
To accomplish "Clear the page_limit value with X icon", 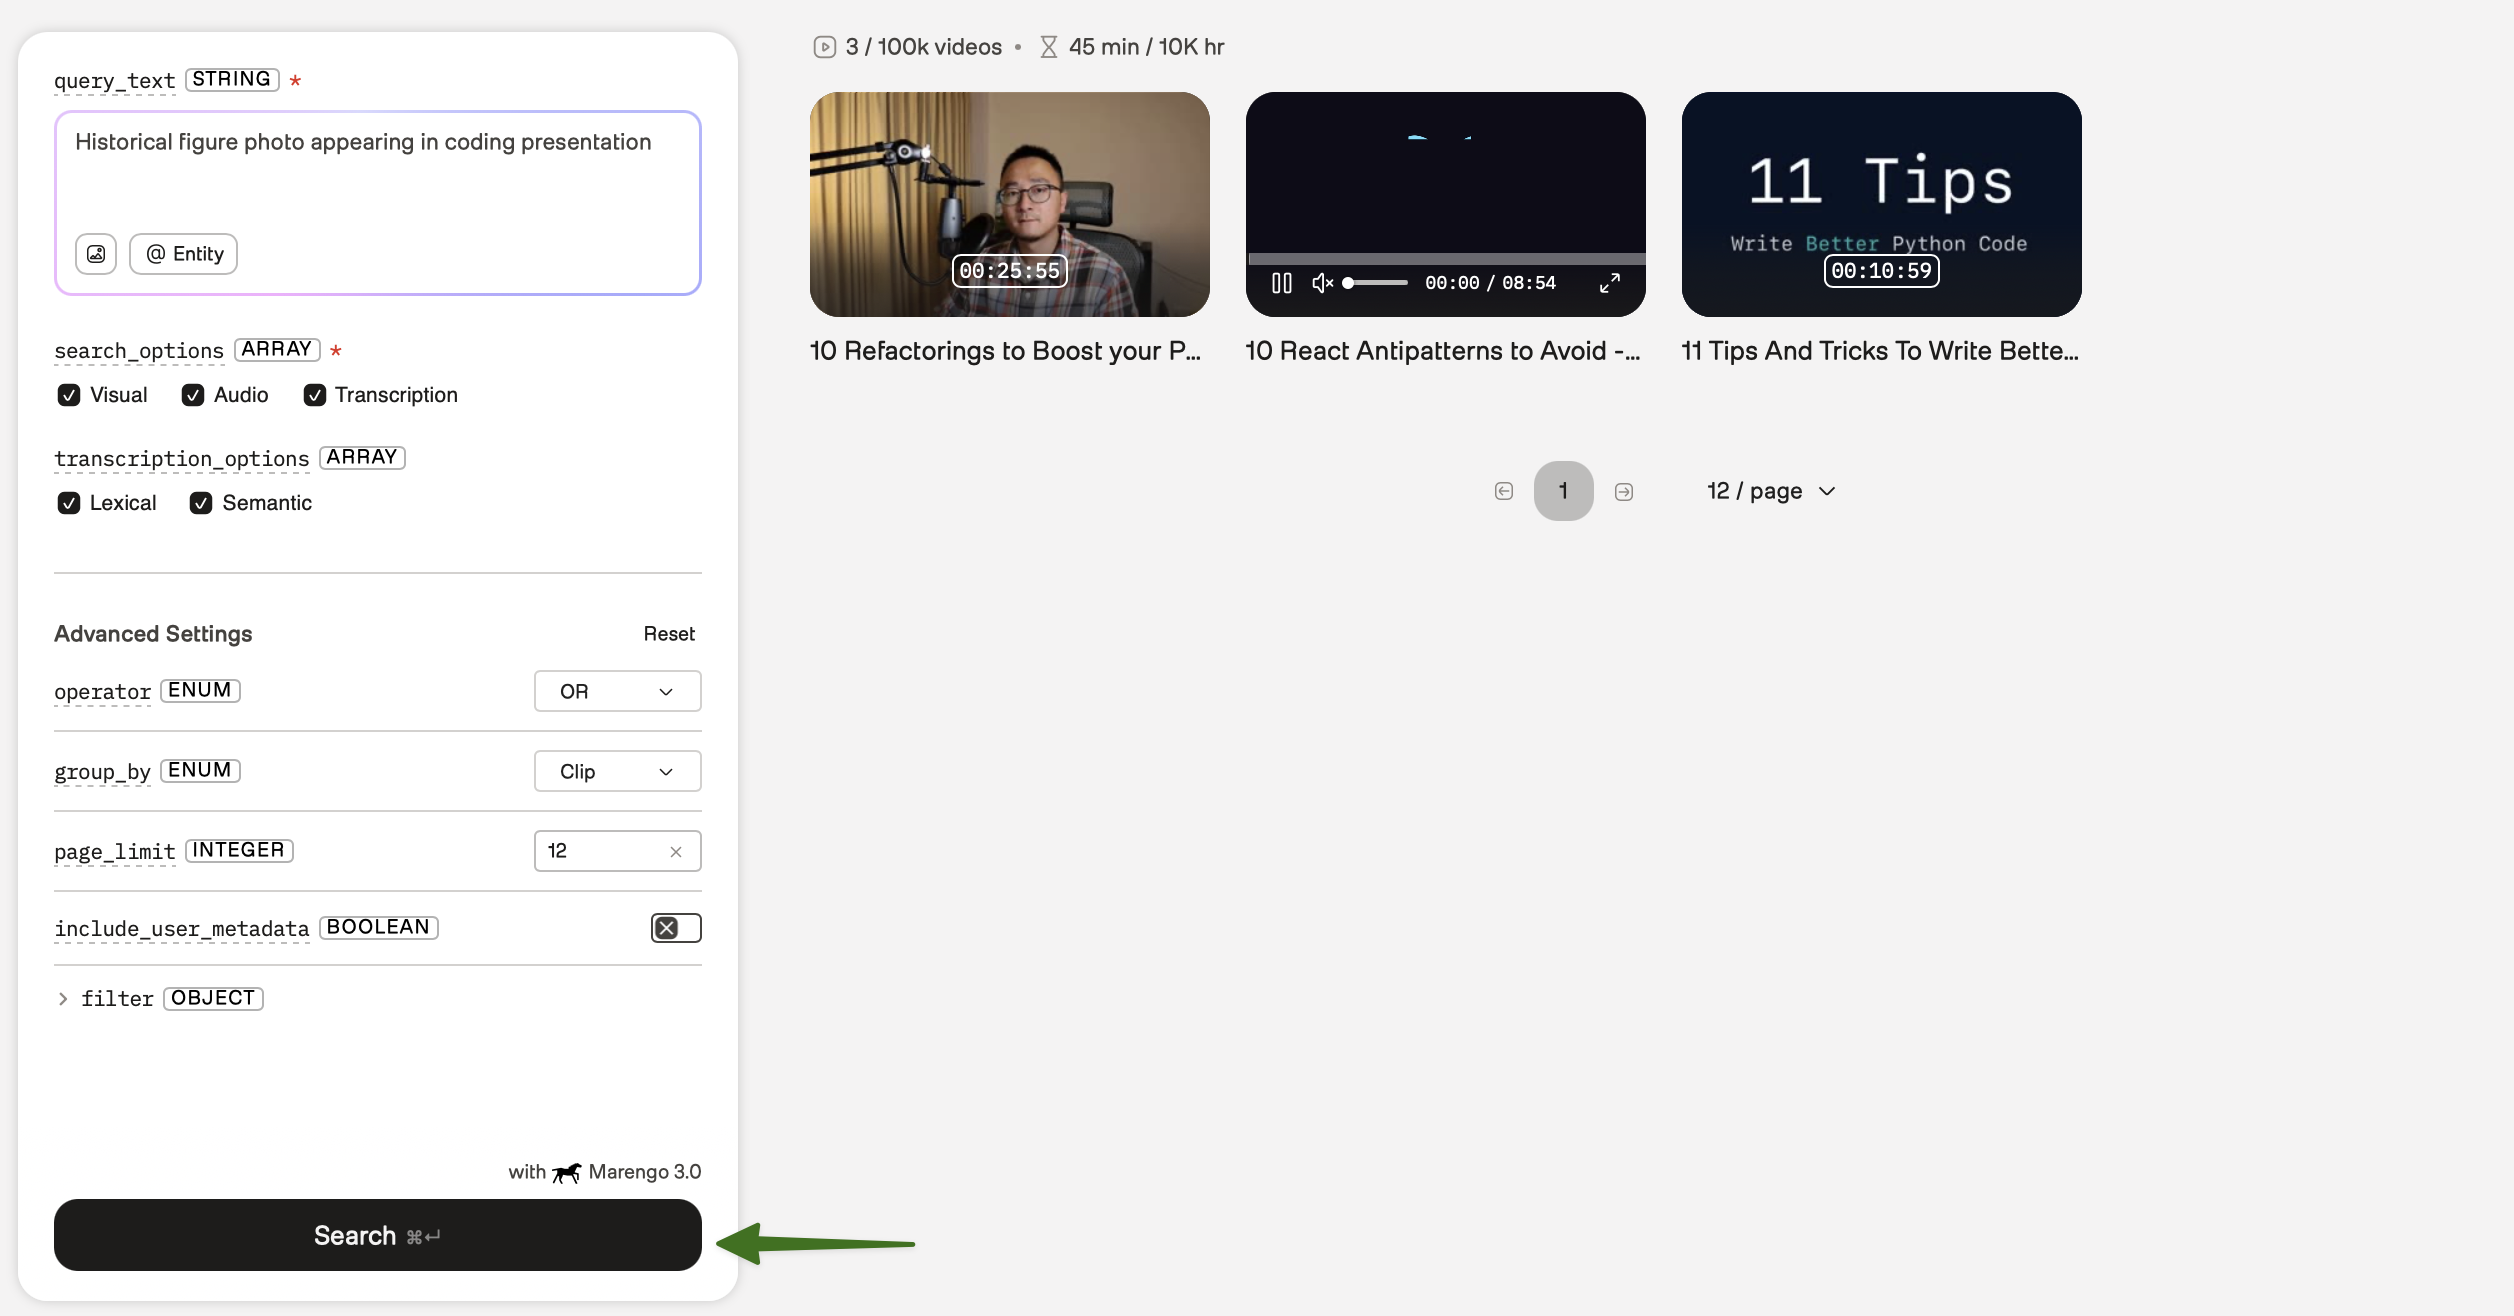I will pos(676,852).
